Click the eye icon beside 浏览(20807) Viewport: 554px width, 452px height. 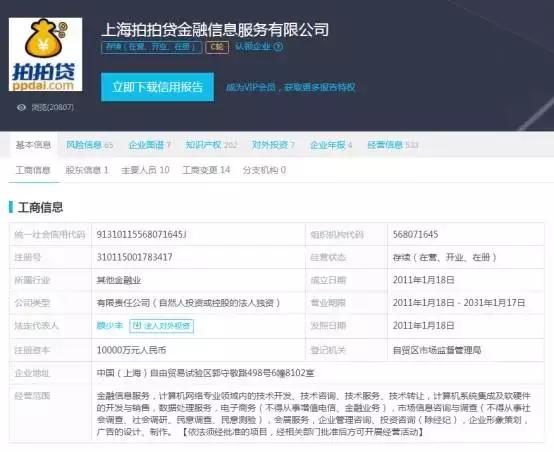21,107
